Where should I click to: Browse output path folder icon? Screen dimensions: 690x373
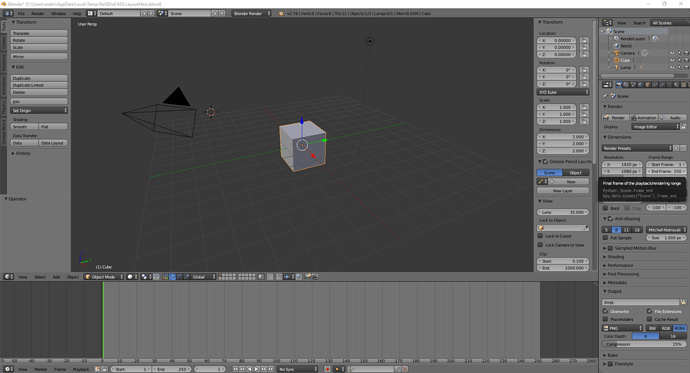coord(683,302)
